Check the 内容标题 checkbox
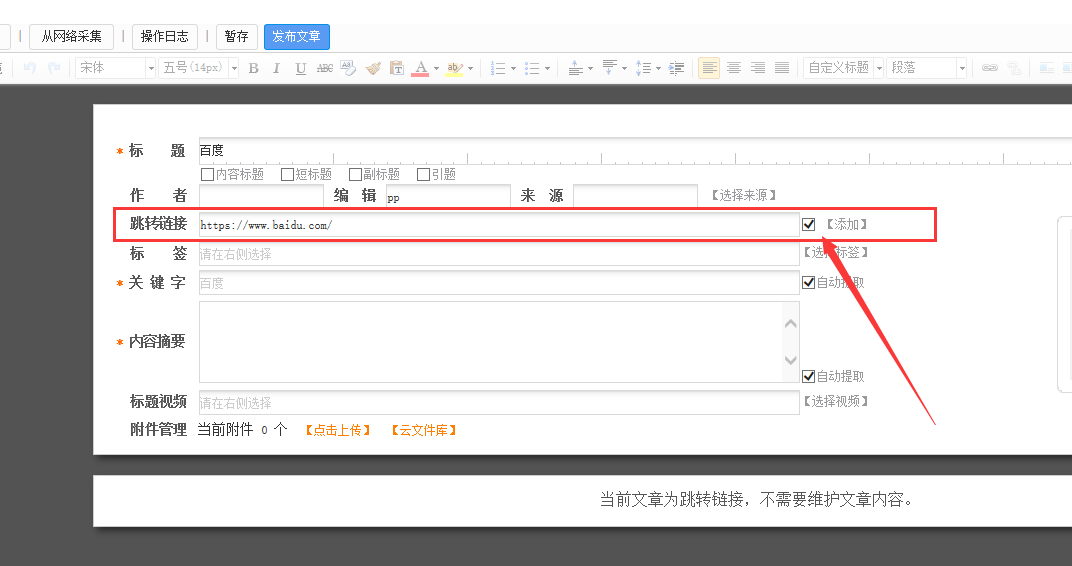 207,174
